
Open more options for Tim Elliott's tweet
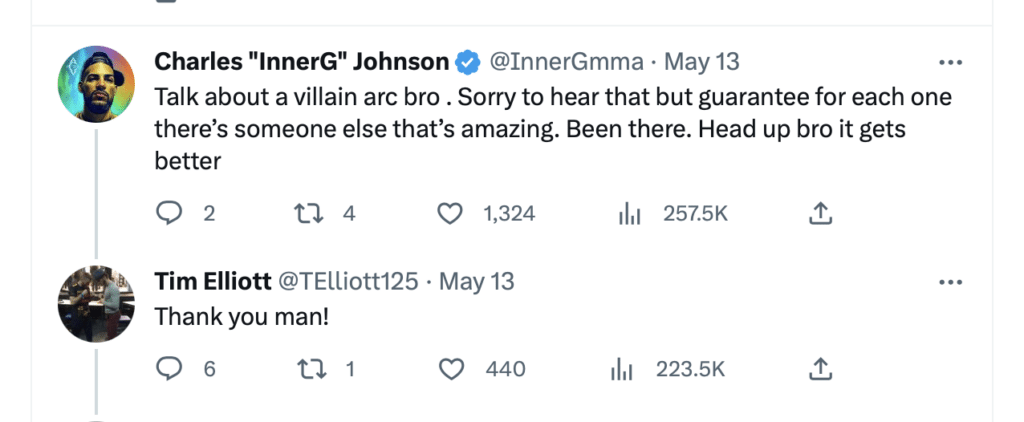tap(949, 282)
